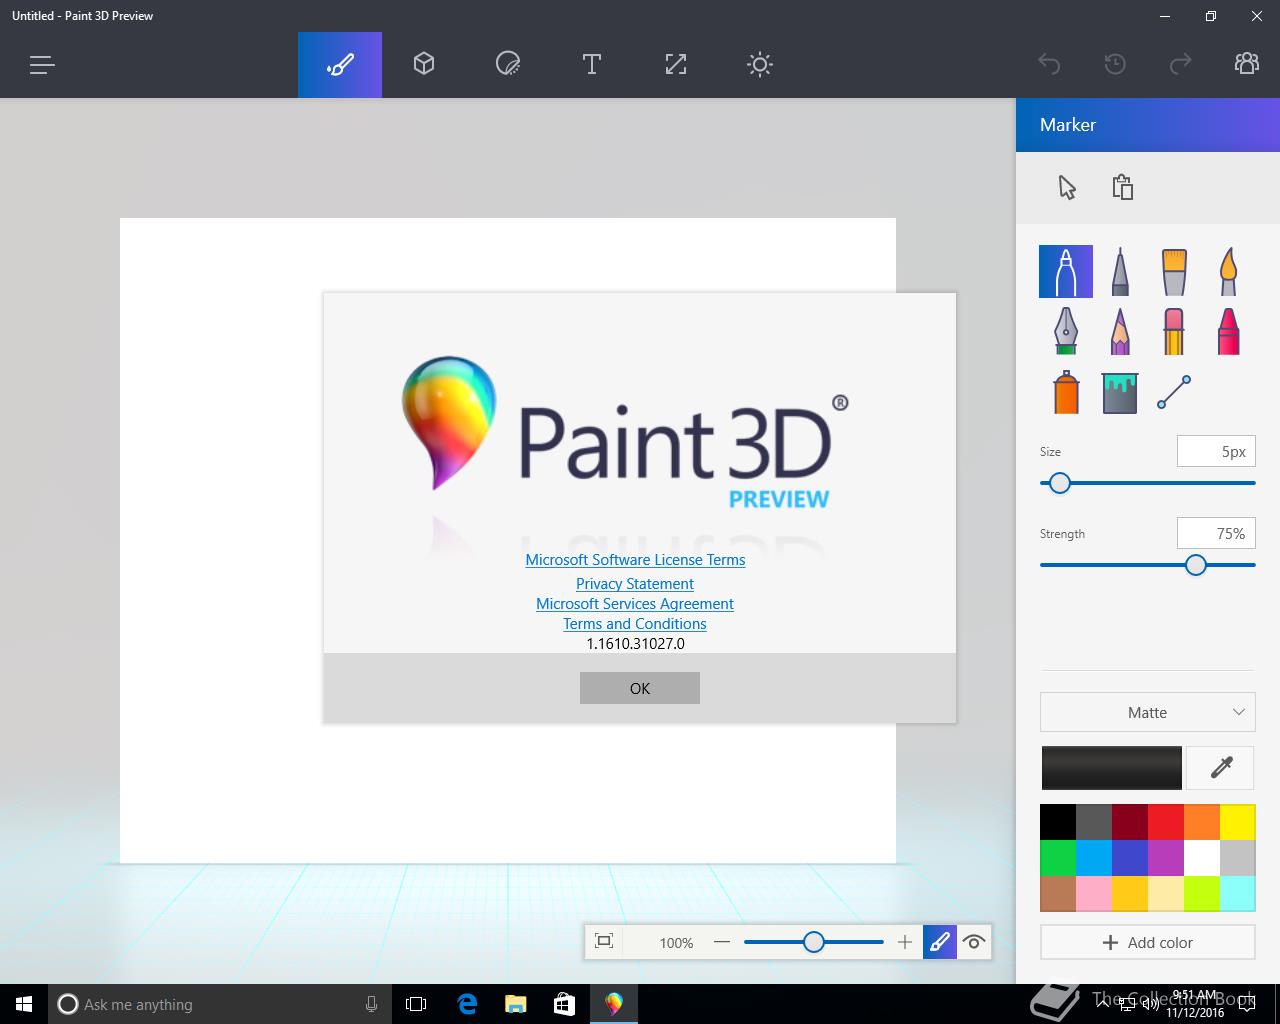Image resolution: width=1280 pixels, height=1024 pixels.
Task: Open the History clock icon
Action: 1115,65
